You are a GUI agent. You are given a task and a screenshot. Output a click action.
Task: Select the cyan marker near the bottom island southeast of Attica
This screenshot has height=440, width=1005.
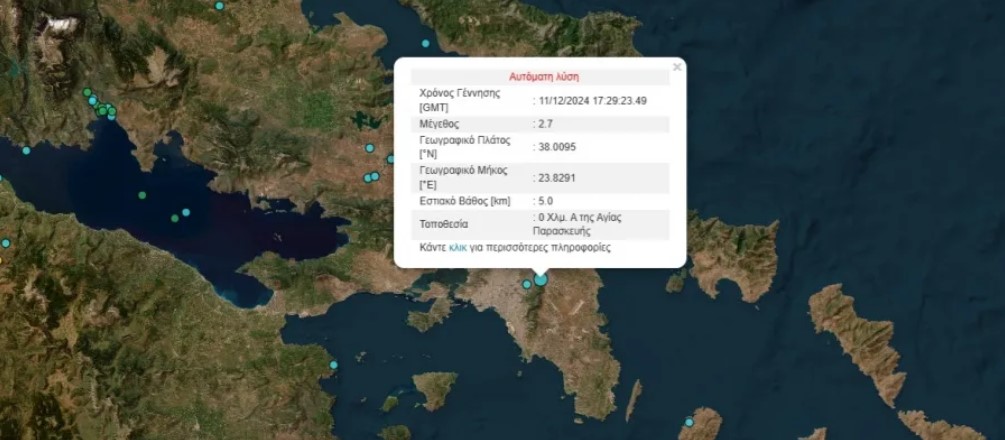[x=689, y=422]
